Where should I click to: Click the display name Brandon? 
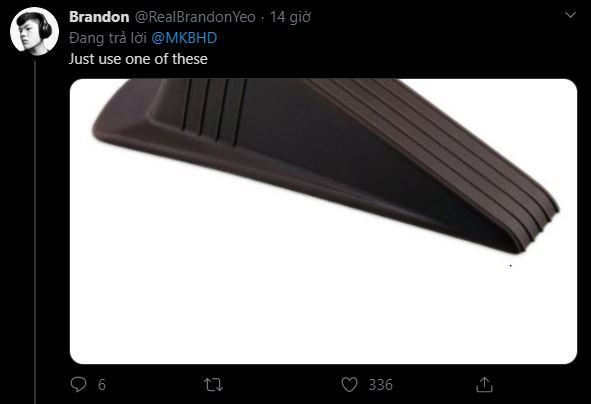pyautogui.click(x=99, y=17)
